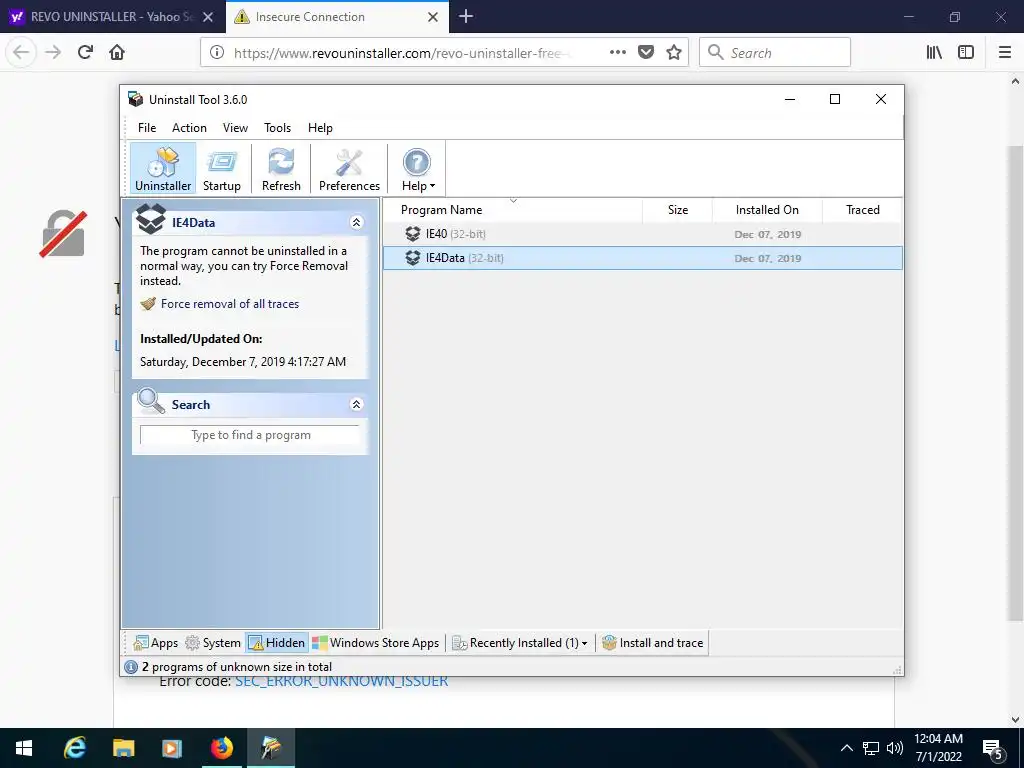Sort by Program Name column header
The image size is (1024, 768).
pyautogui.click(x=513, y=210)
